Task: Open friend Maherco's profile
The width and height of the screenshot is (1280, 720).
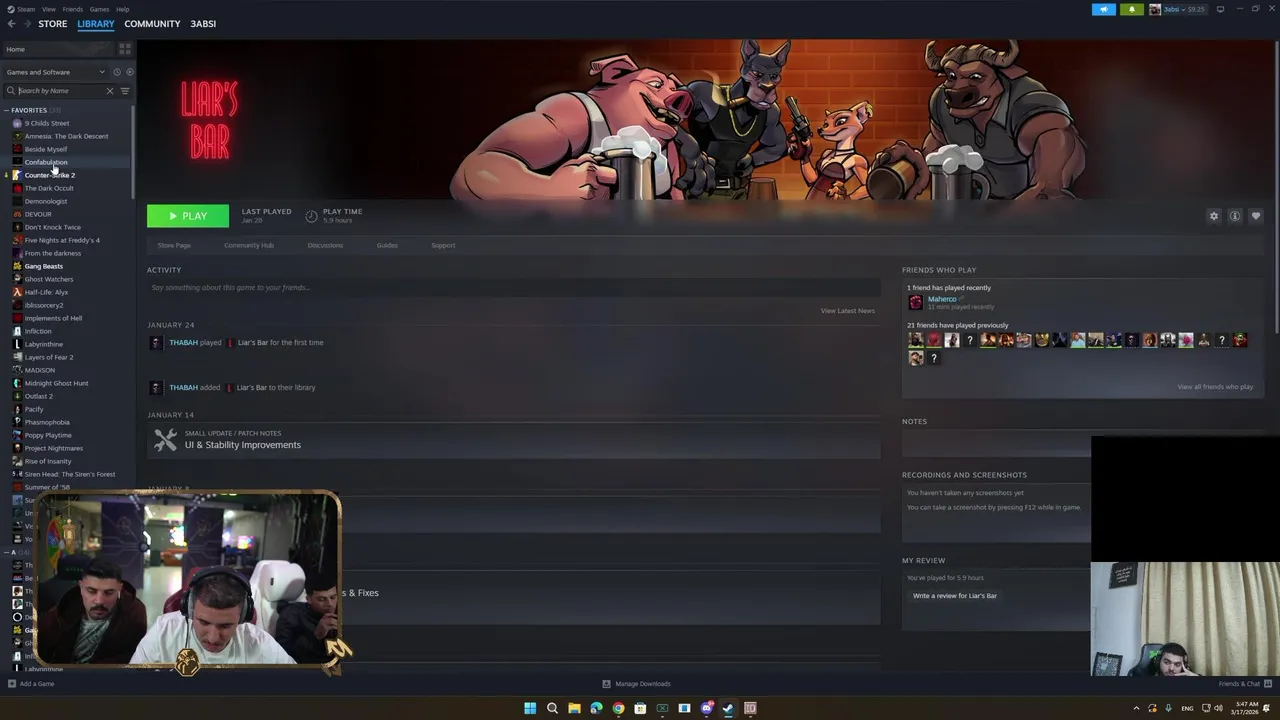Action: point(942,299)
